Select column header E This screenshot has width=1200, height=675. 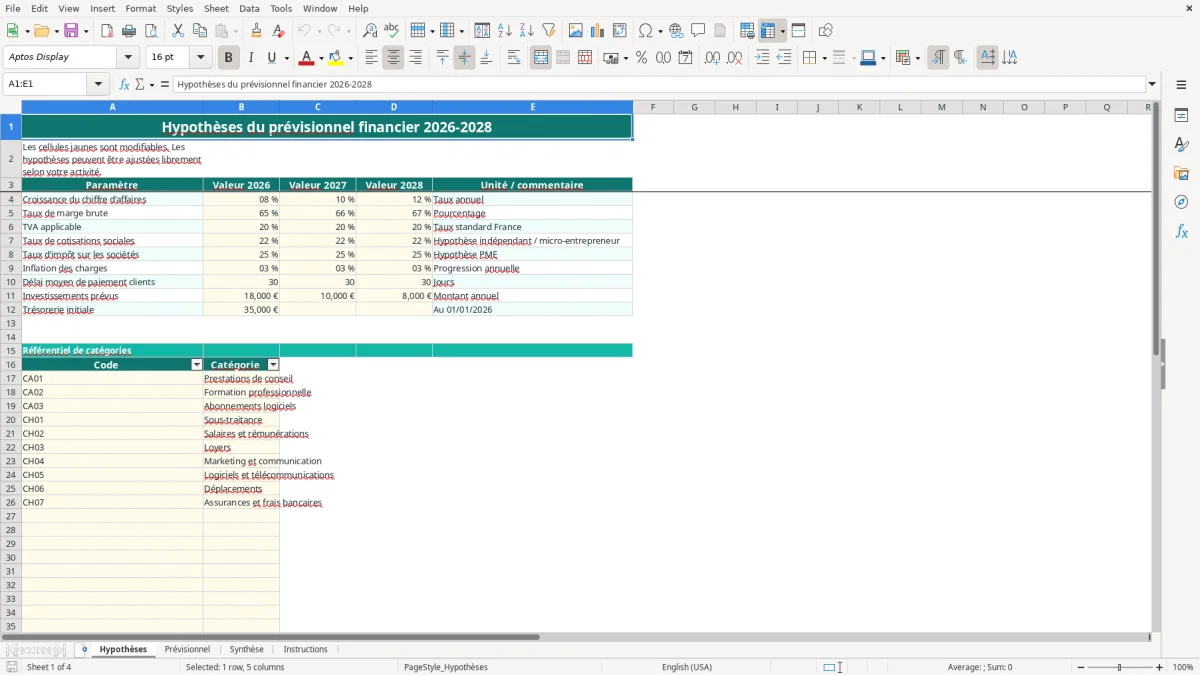pyautogui.click(x=532, y=107)
